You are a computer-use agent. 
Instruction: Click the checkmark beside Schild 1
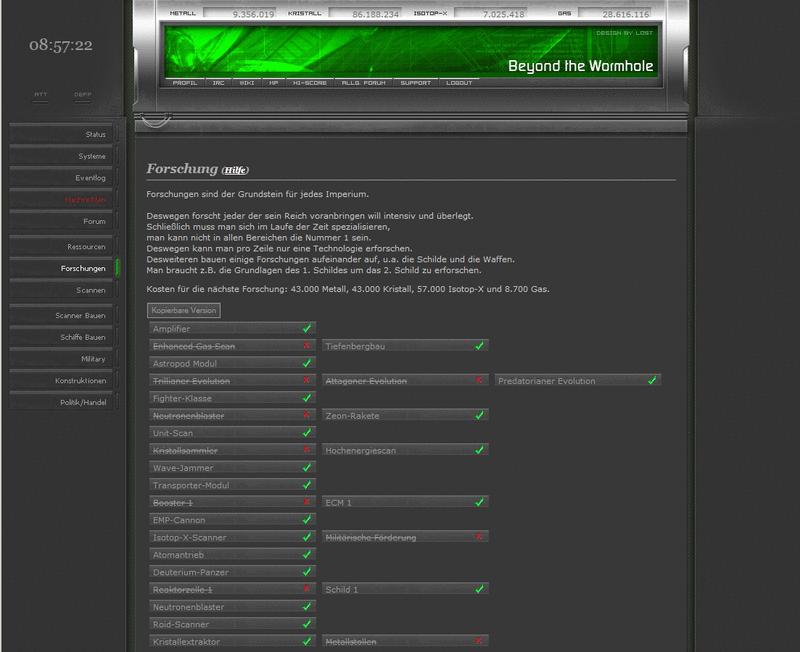pos(481,591)
